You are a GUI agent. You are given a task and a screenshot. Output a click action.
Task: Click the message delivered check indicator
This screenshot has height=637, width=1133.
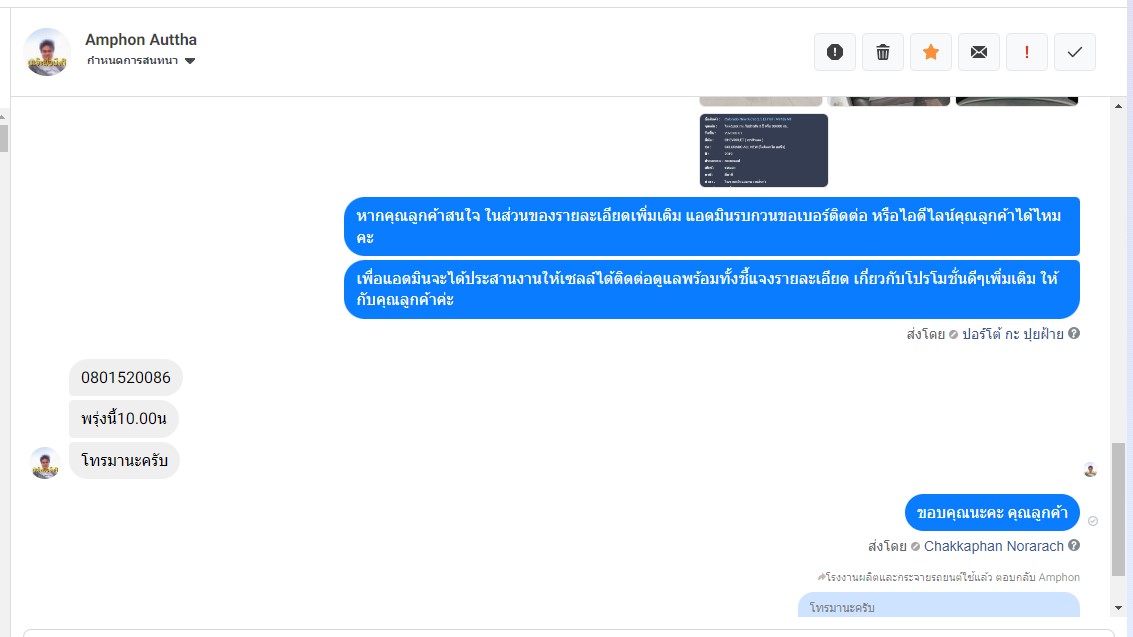pyautogui.click(x=1093, y=521)
